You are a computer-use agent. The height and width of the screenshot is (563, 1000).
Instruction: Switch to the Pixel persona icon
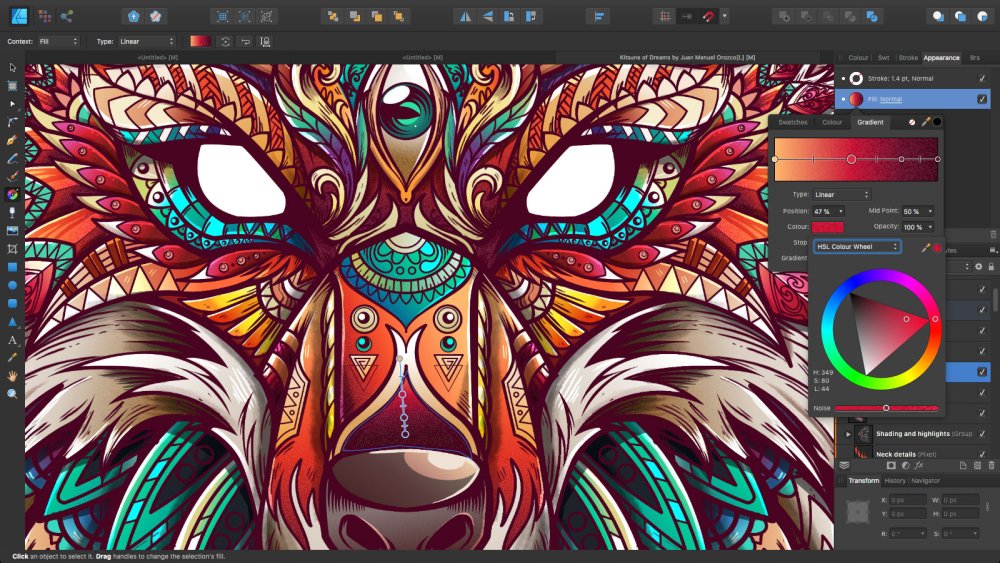tap(45, 16)
